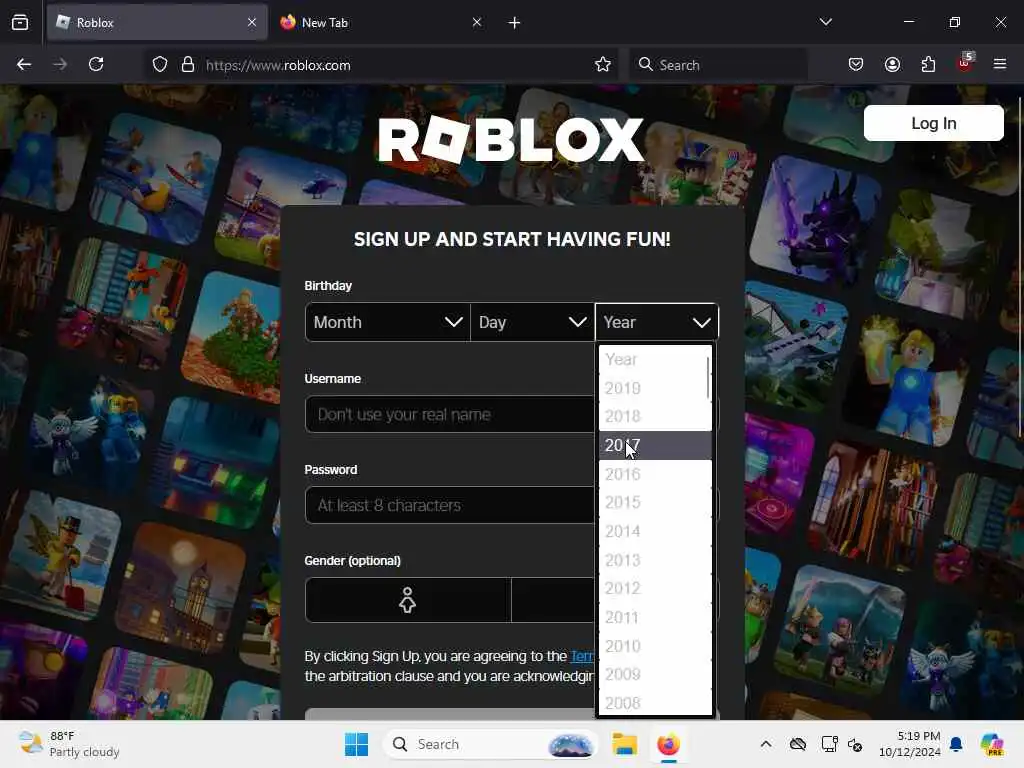This screenshot has height=768, width=1024.
Task: Open the cloud sync tray icon
Action: 797,744
